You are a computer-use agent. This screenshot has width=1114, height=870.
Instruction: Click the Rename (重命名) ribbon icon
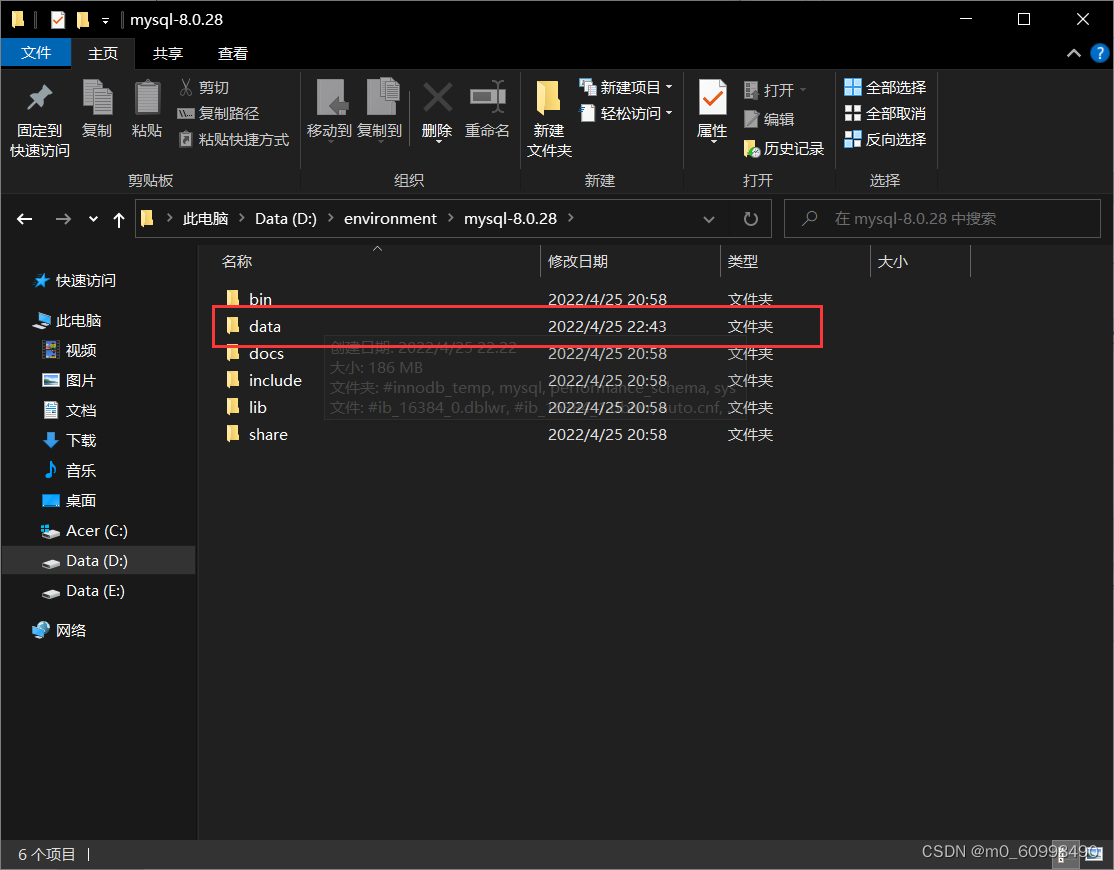click(x=487, y=109)
